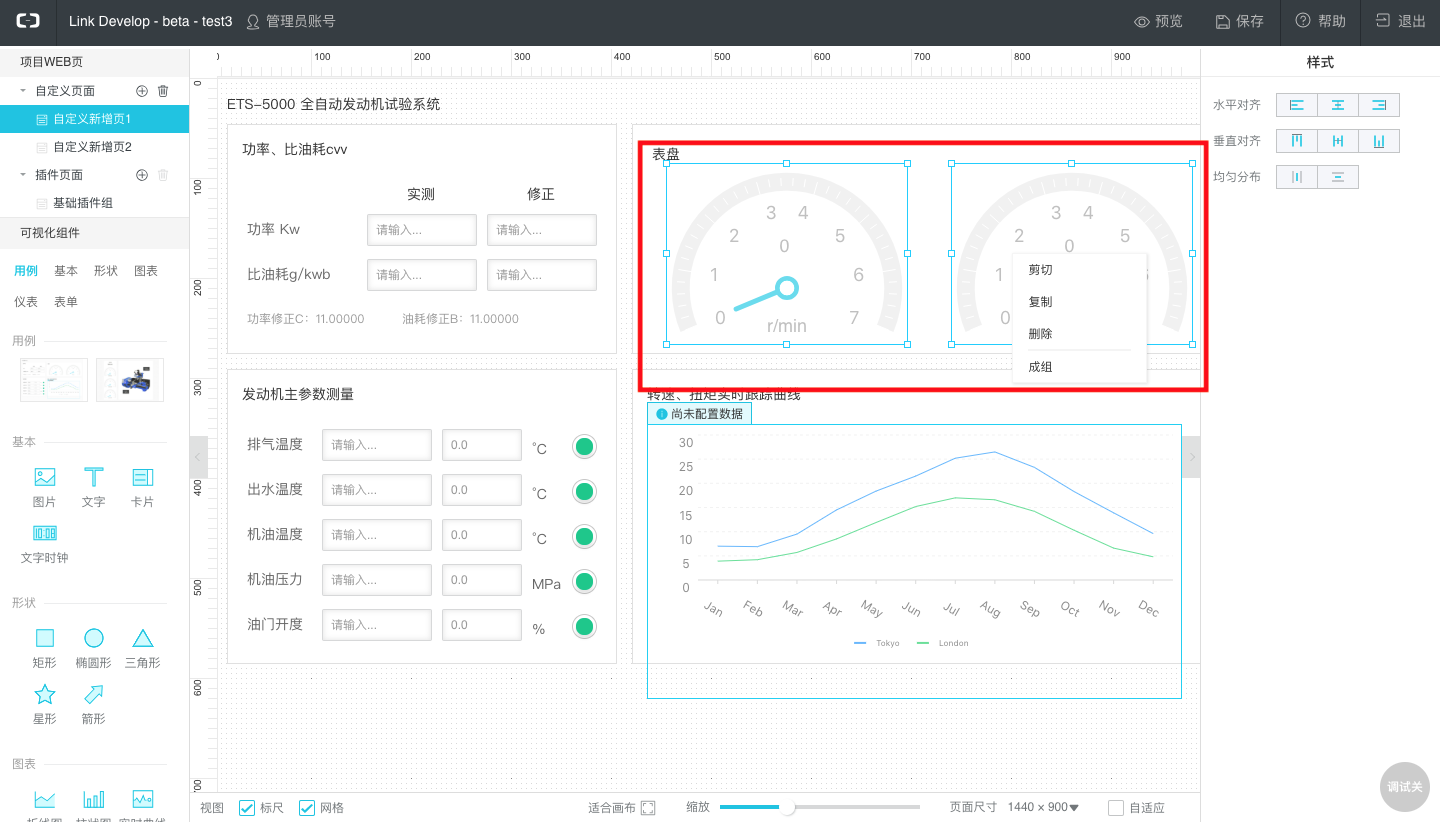Click the 排气温度 green status indicator

[585, 446]
